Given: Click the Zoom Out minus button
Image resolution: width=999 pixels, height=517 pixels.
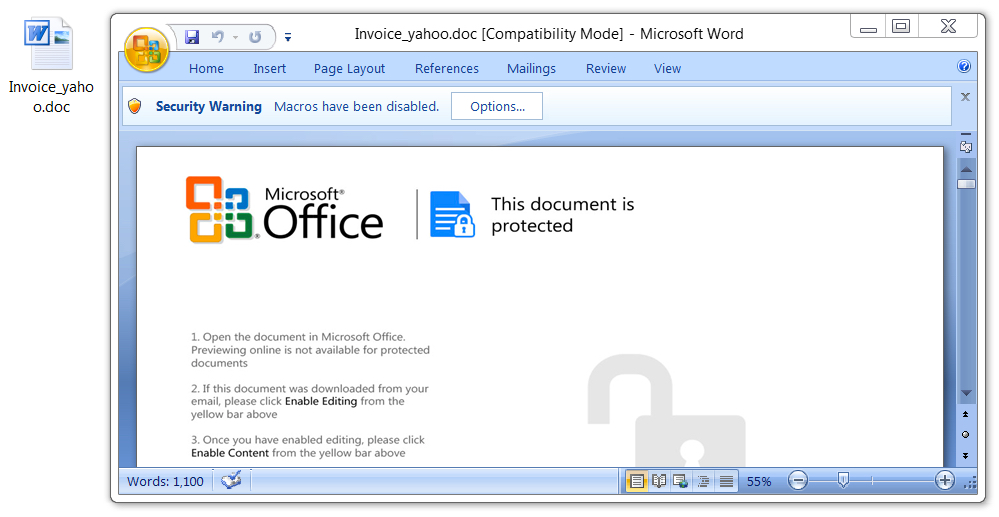Looking at the screenshot, I should tap(798, 481).
